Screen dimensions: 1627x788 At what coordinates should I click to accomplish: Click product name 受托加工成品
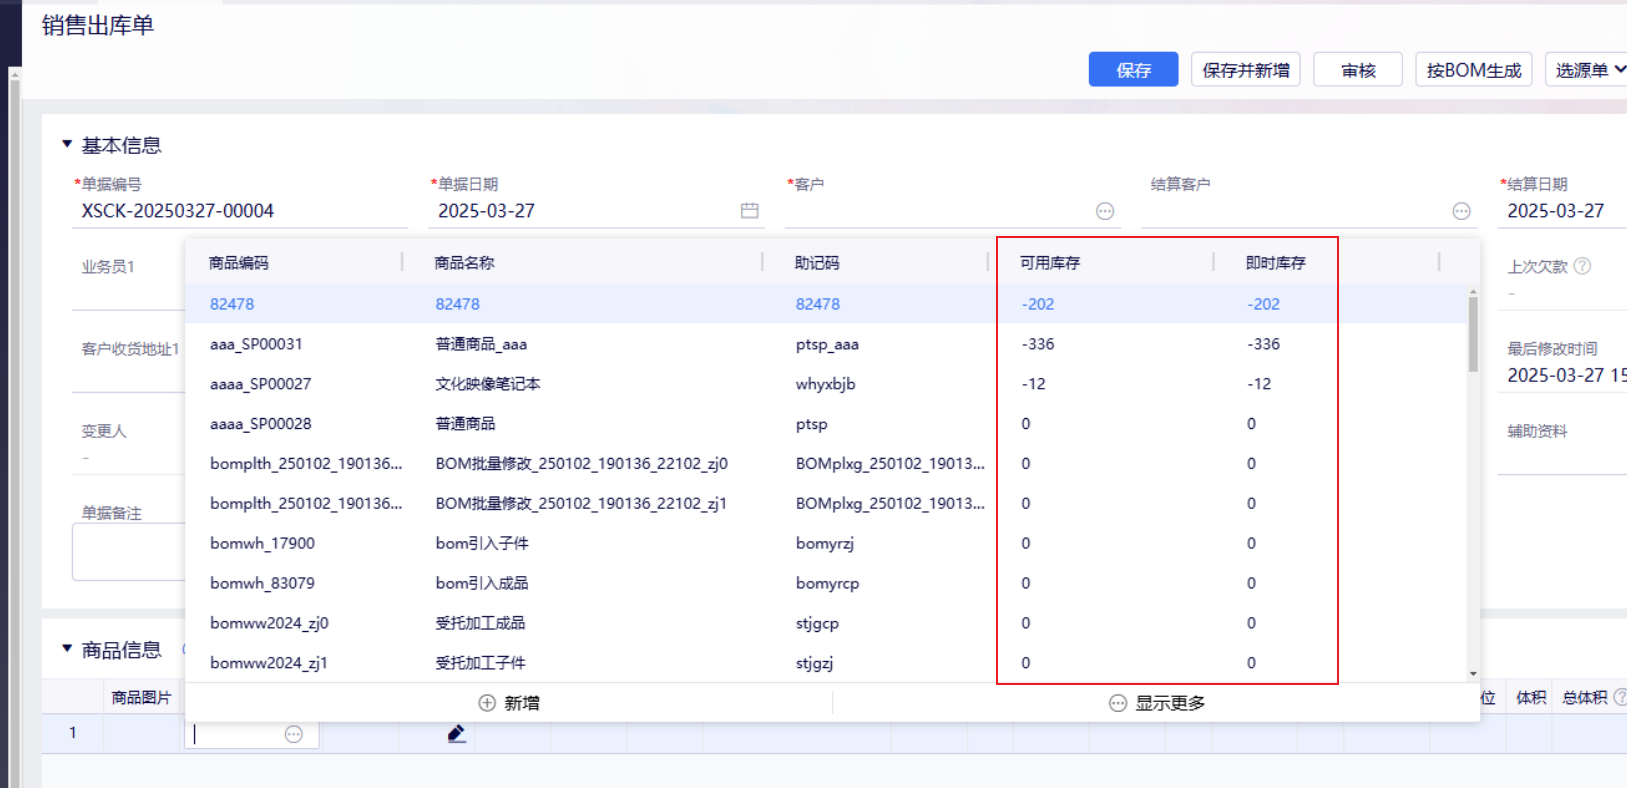[480, 623]
